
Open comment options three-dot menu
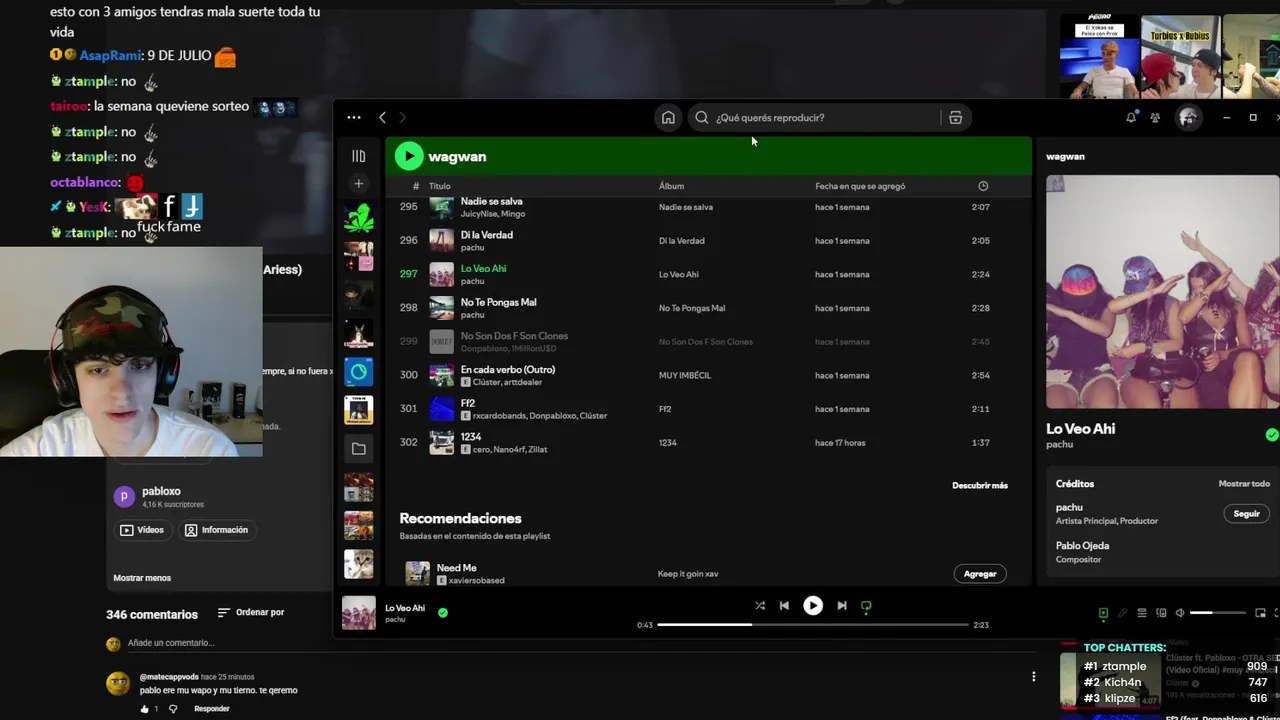click(1033, 677)
